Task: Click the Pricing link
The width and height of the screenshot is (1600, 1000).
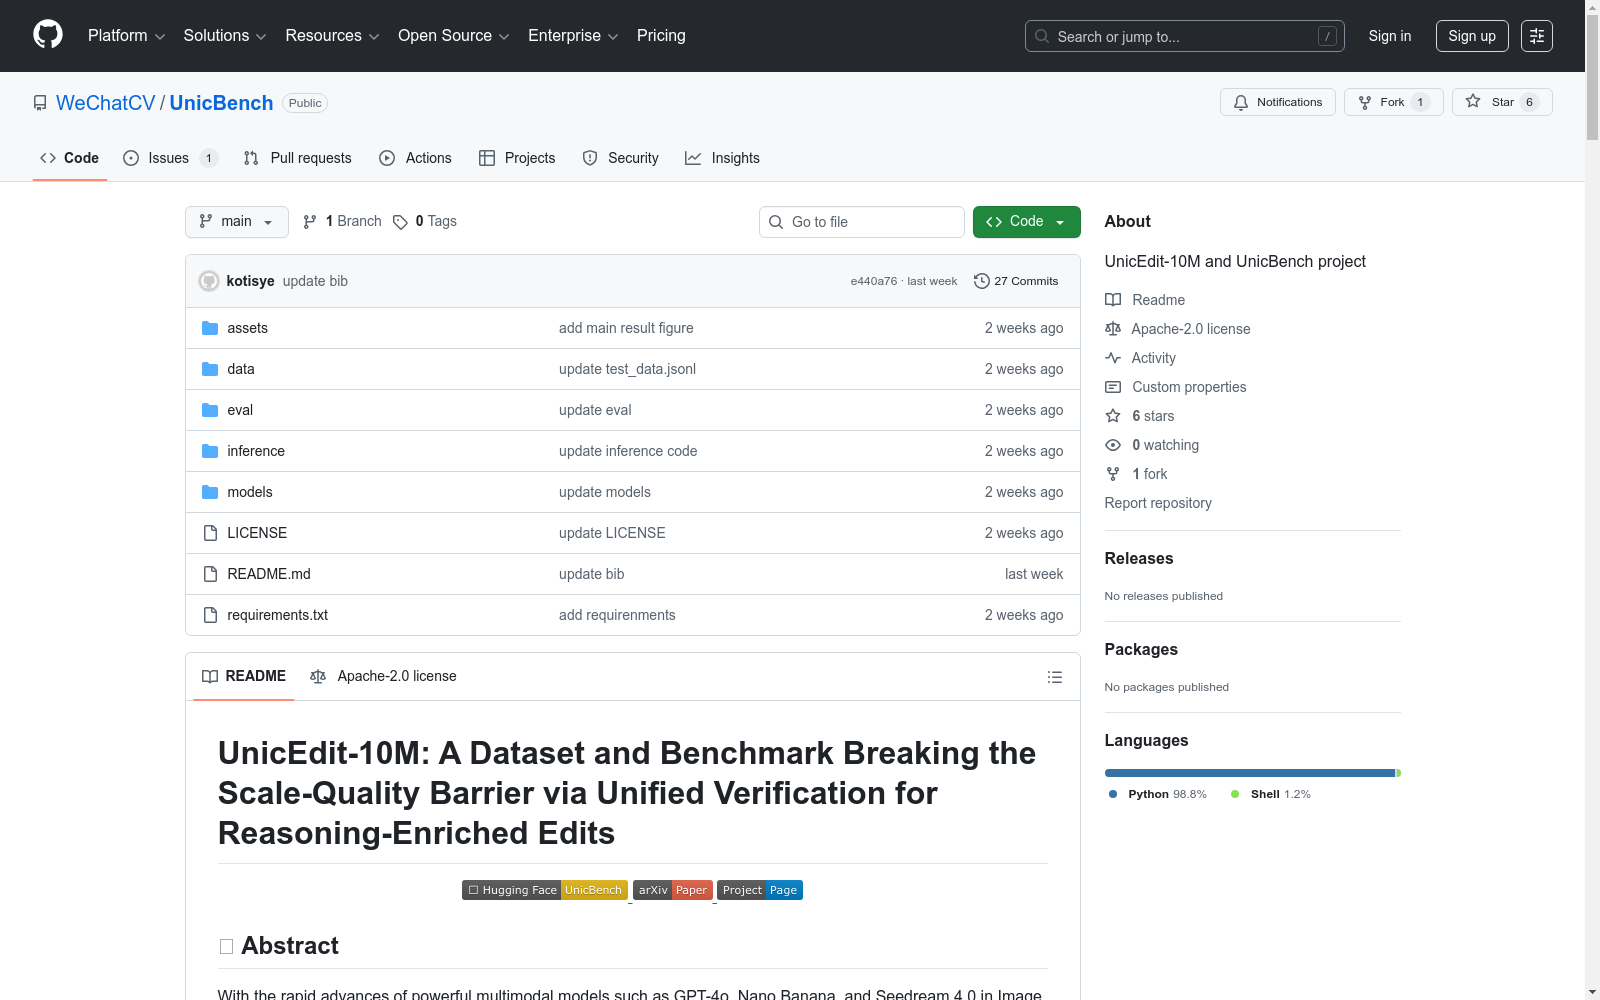Action: pyautogui.click(x=661, y=36)
